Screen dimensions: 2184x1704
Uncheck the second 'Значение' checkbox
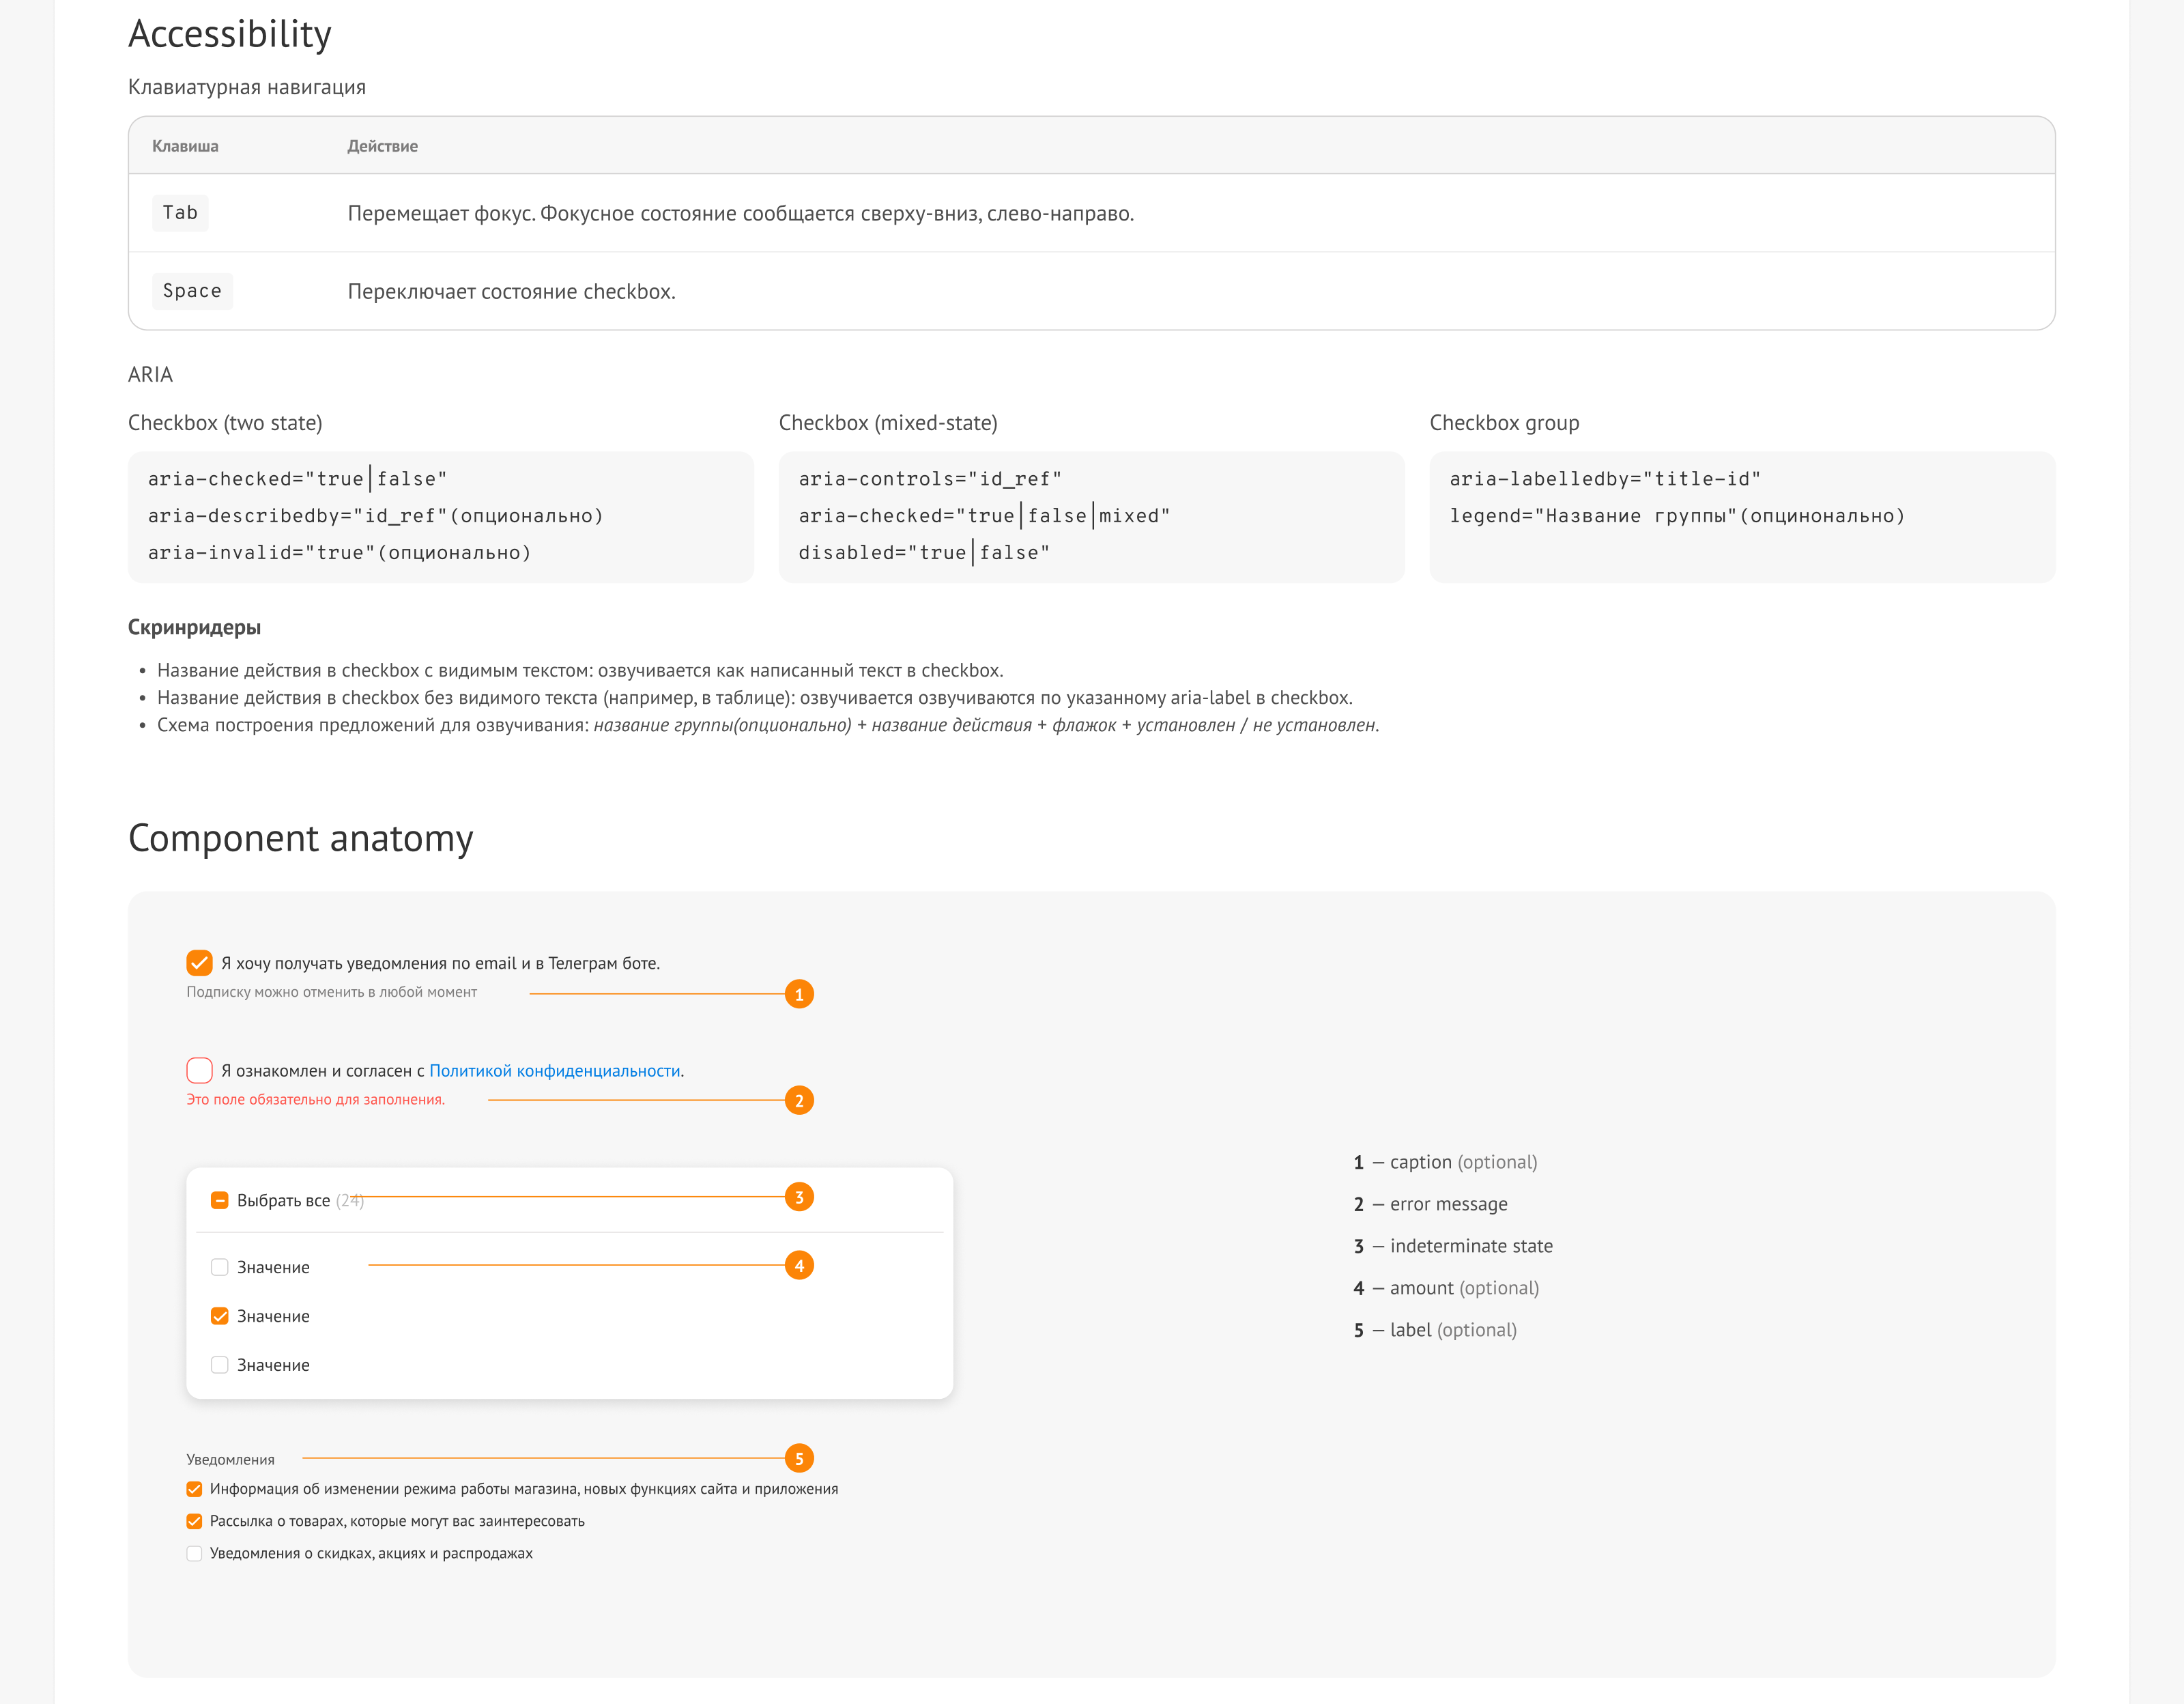point(220,1316)
